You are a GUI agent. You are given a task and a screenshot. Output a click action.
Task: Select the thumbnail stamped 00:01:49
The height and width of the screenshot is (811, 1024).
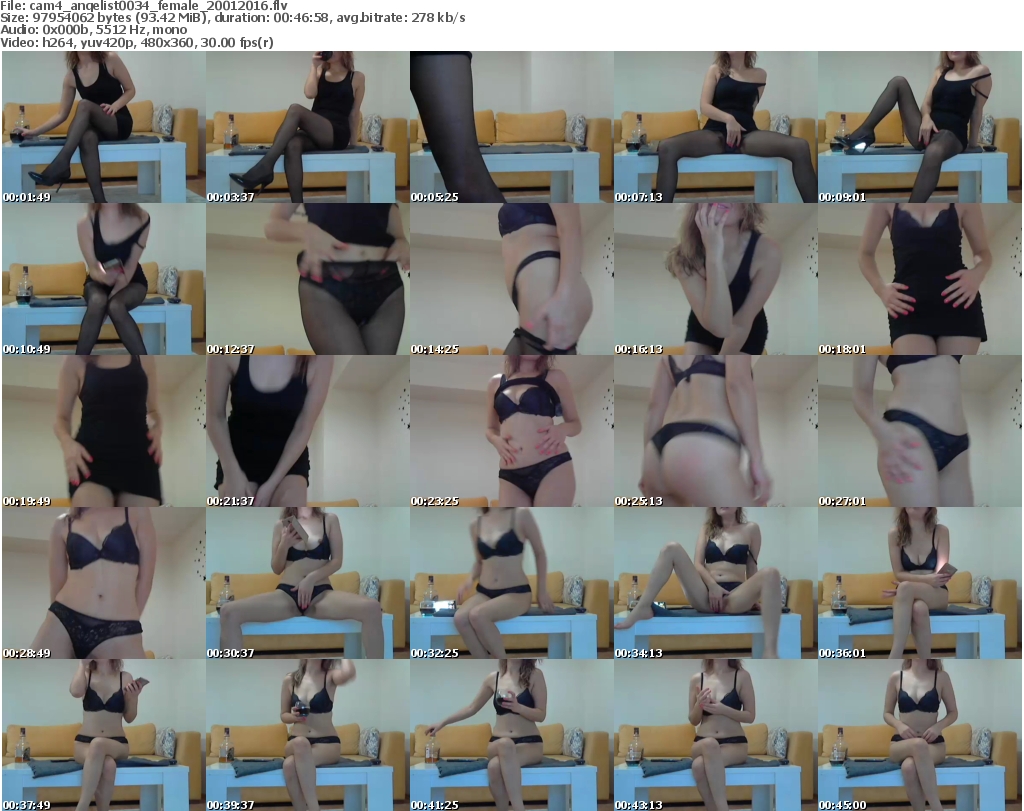tap(104, 127)
